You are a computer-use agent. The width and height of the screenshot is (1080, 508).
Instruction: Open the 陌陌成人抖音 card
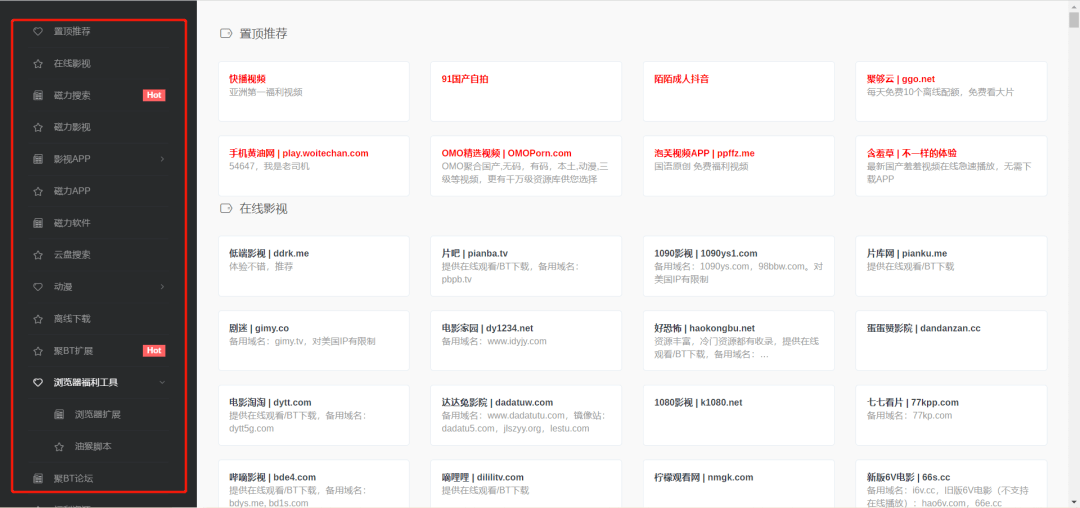pyautogui.click(x=738, y=91)
